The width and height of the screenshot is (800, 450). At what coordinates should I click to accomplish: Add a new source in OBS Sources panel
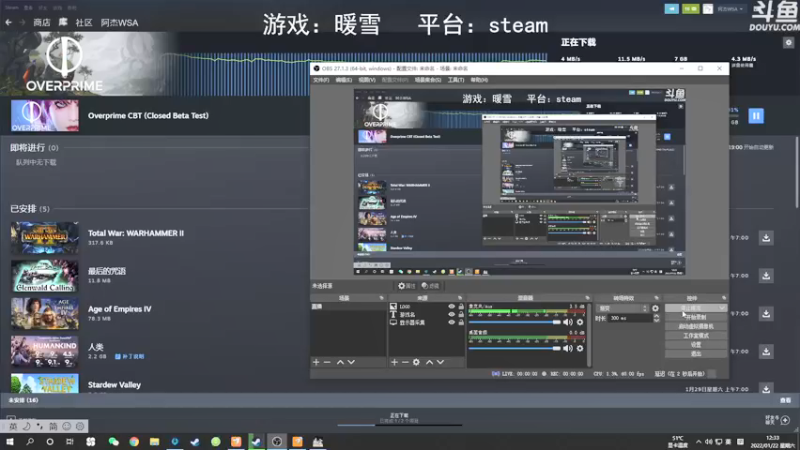pyautogui.click(x=394, y=362)
